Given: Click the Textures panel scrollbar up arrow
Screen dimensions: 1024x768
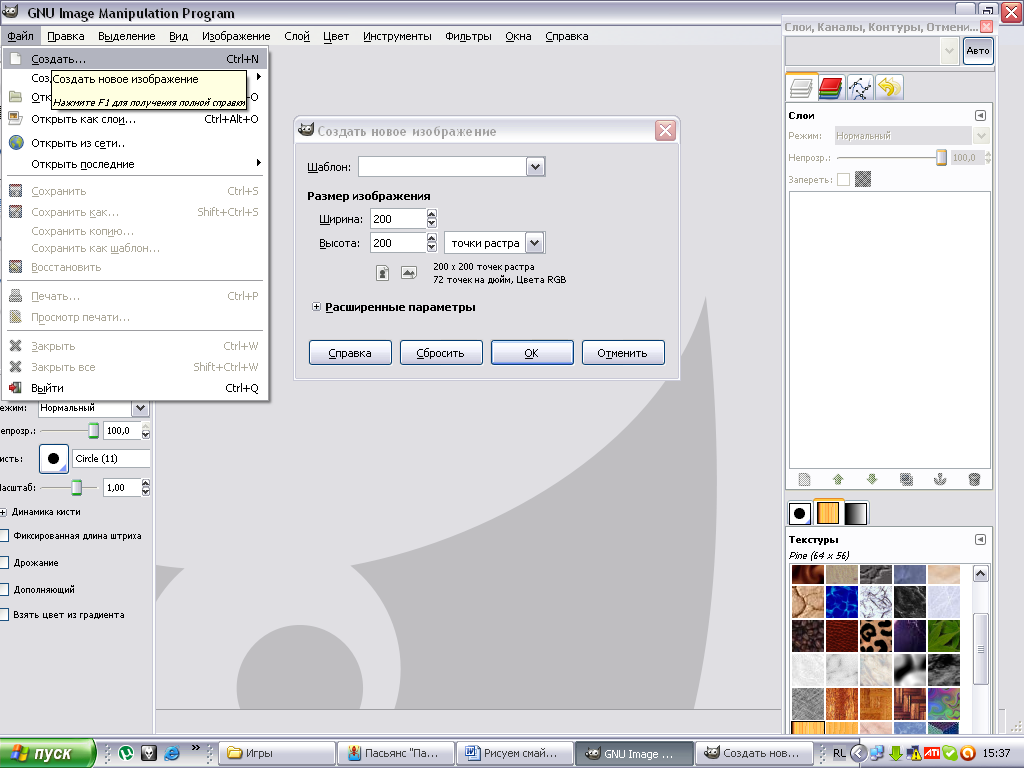Looking at the screenshot, I should (980, 573).
